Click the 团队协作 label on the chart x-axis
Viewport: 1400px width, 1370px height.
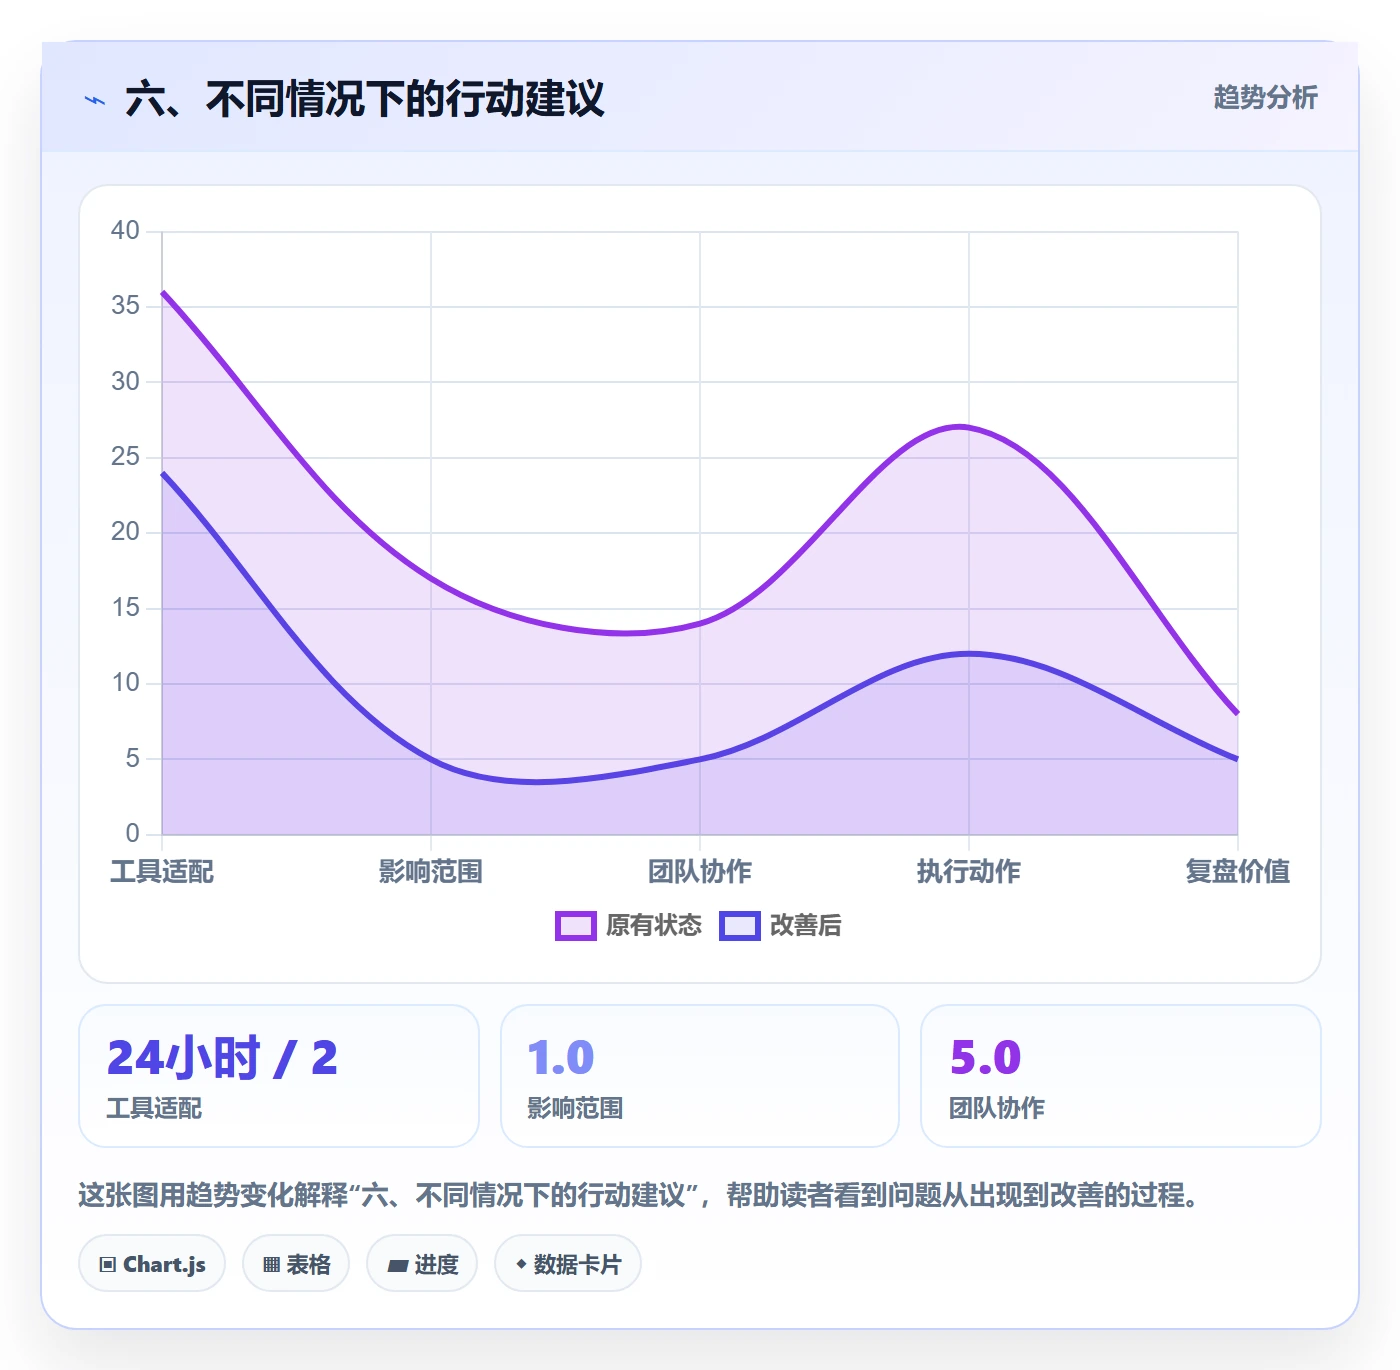click(700, 871)
